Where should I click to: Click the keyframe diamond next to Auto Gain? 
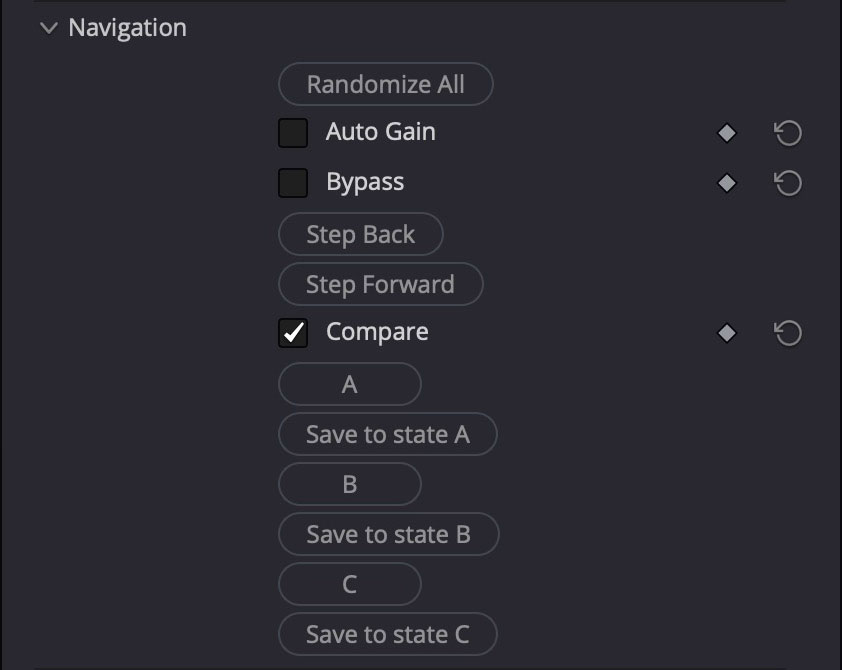726,132
